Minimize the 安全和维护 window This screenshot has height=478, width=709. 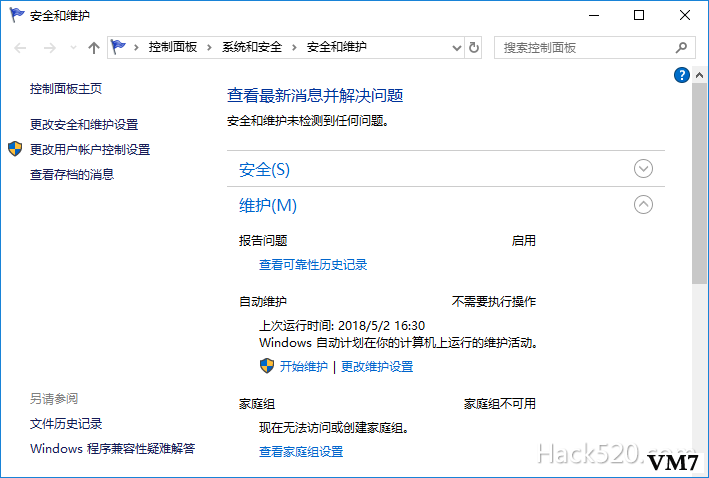click(594, 15)
